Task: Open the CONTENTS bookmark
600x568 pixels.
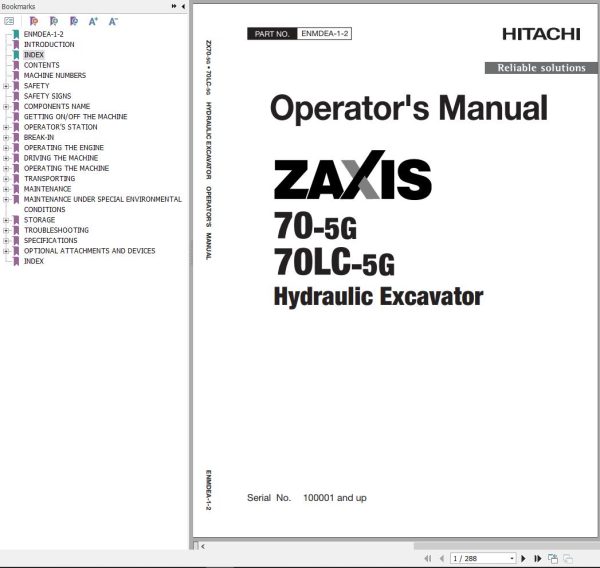Action: point(41,65)
